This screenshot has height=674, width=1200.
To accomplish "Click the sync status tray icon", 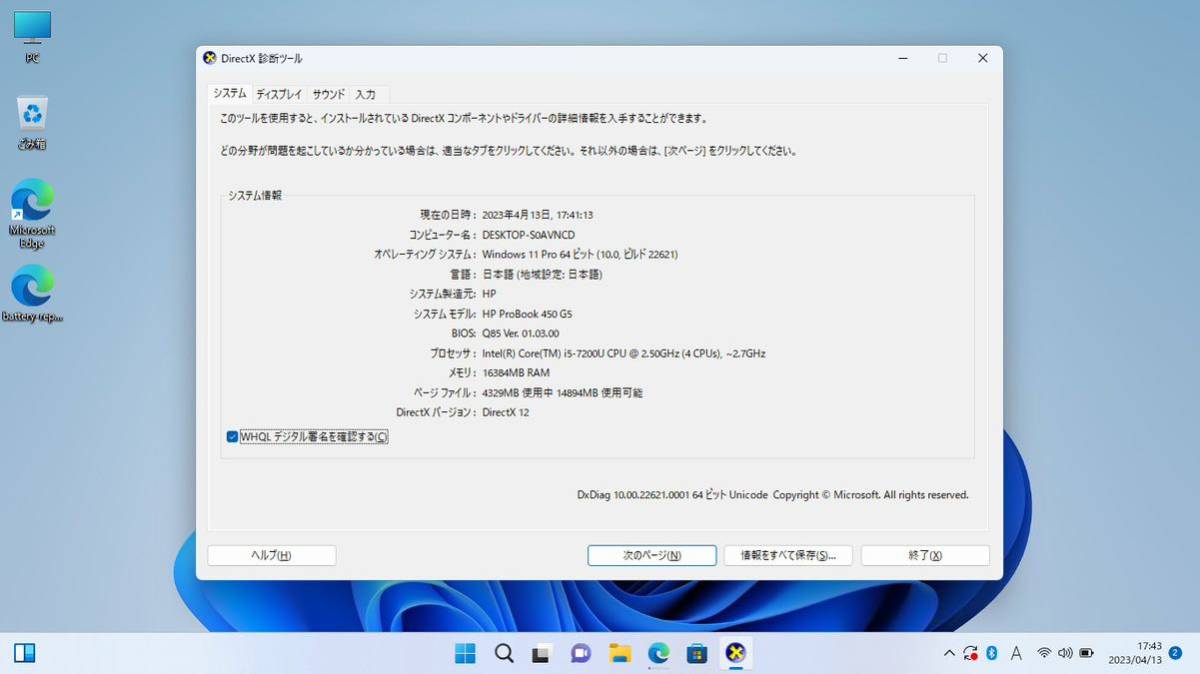I will 970,653.
